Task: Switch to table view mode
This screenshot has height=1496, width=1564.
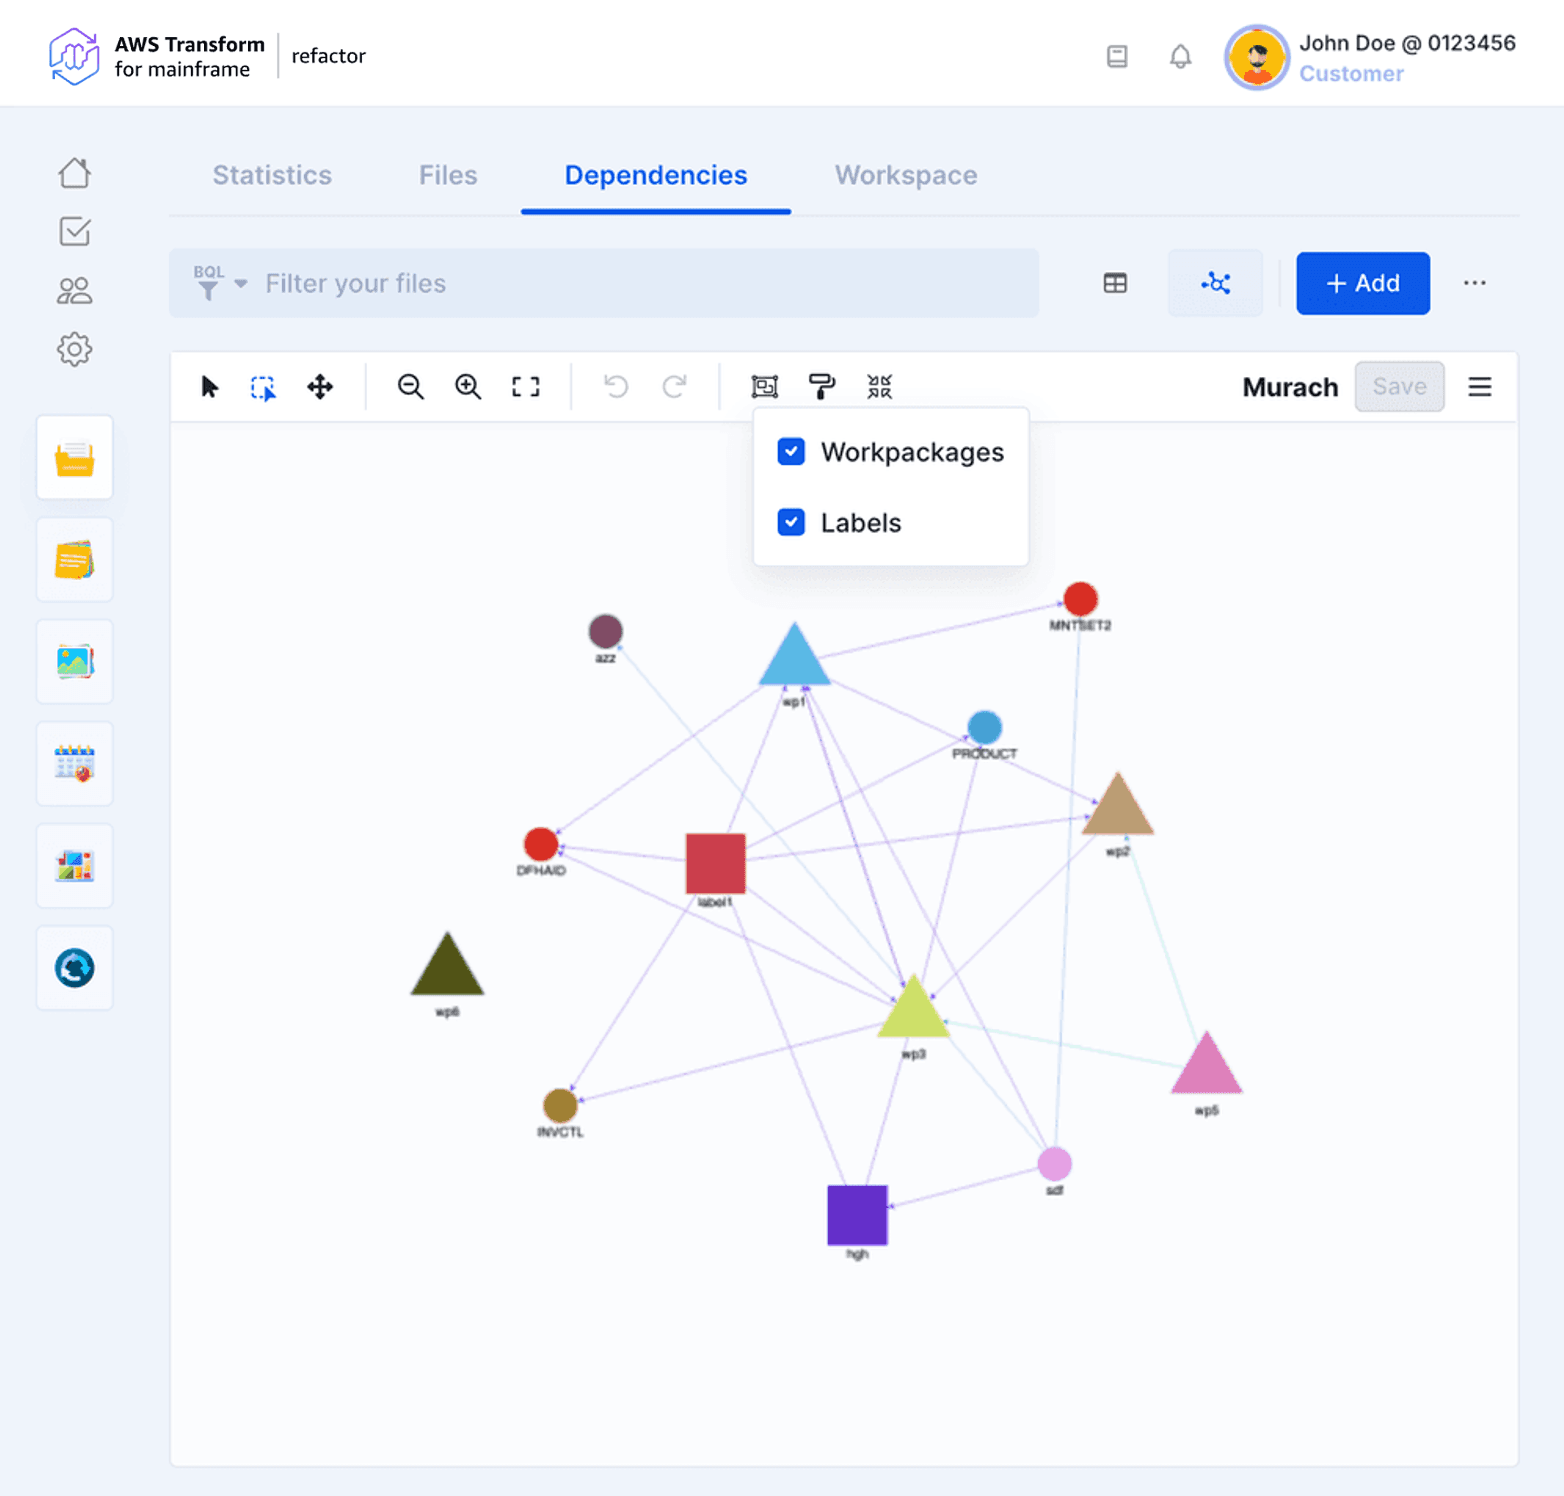Action: click(1115, 284)
